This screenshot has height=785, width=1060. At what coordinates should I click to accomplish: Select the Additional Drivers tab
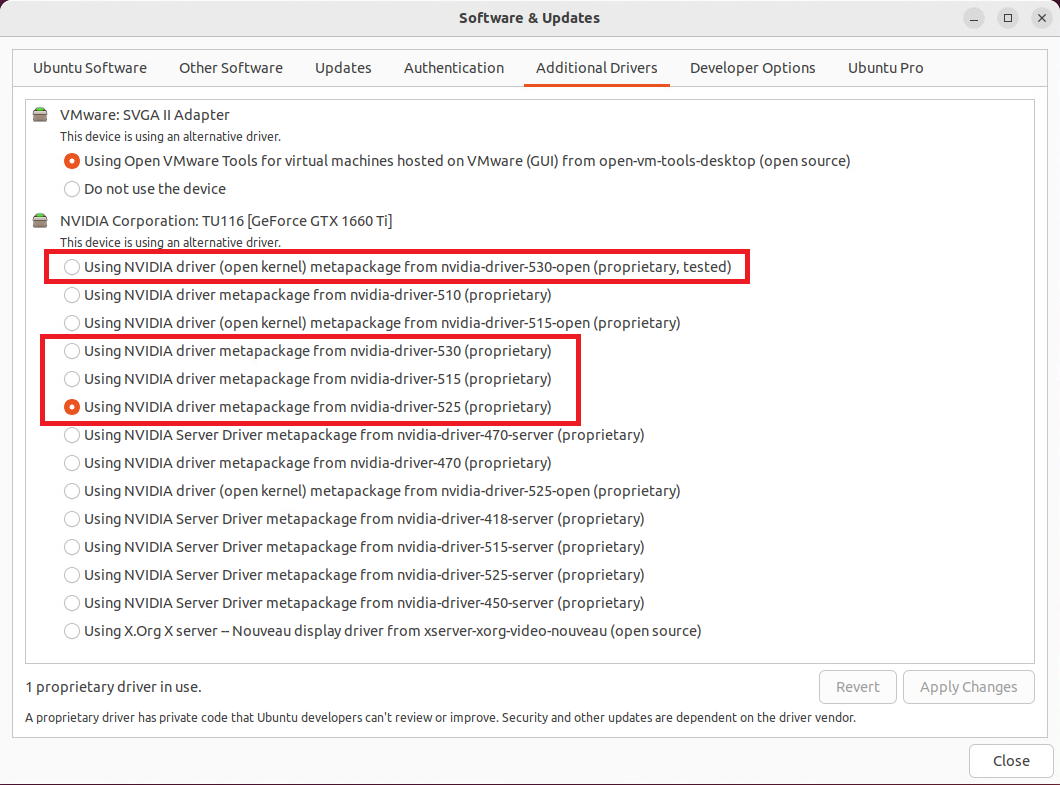pyautogui.click(x=596, y=68)
